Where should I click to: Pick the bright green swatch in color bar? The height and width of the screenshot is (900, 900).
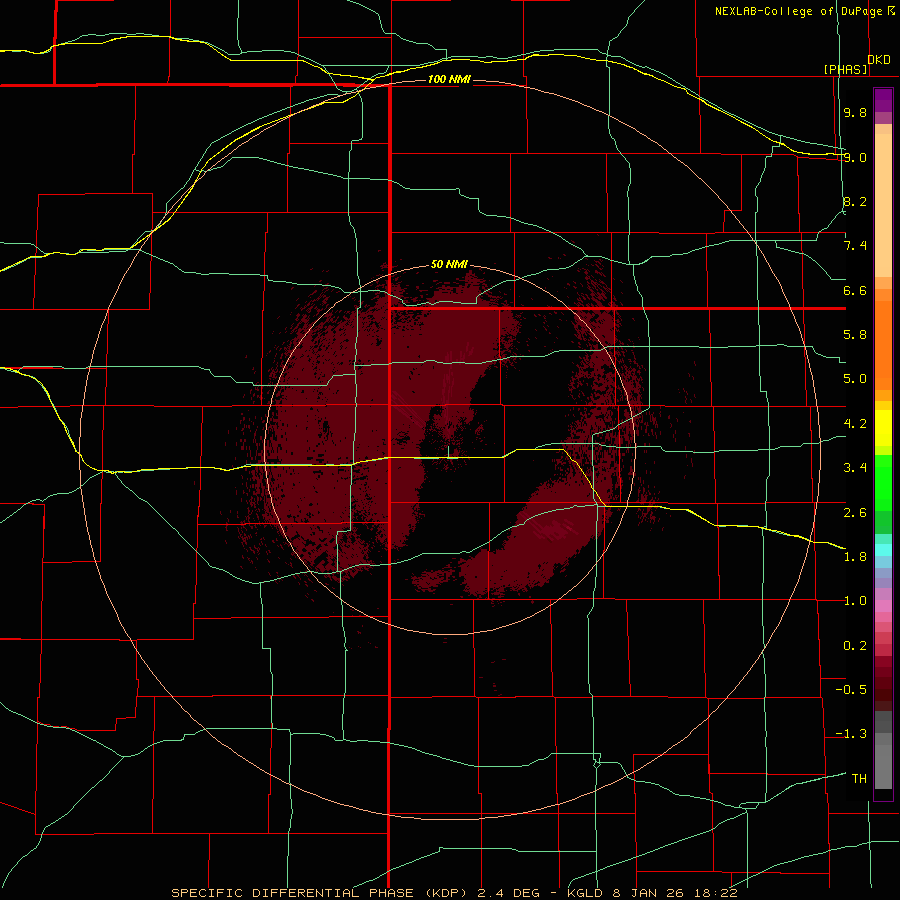(x=883, y=482)
